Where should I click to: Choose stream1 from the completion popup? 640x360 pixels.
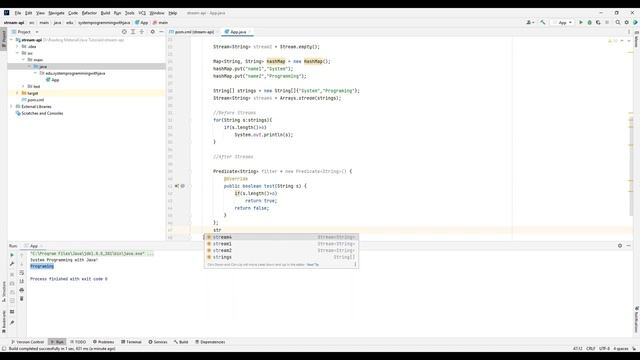point(281,244)
